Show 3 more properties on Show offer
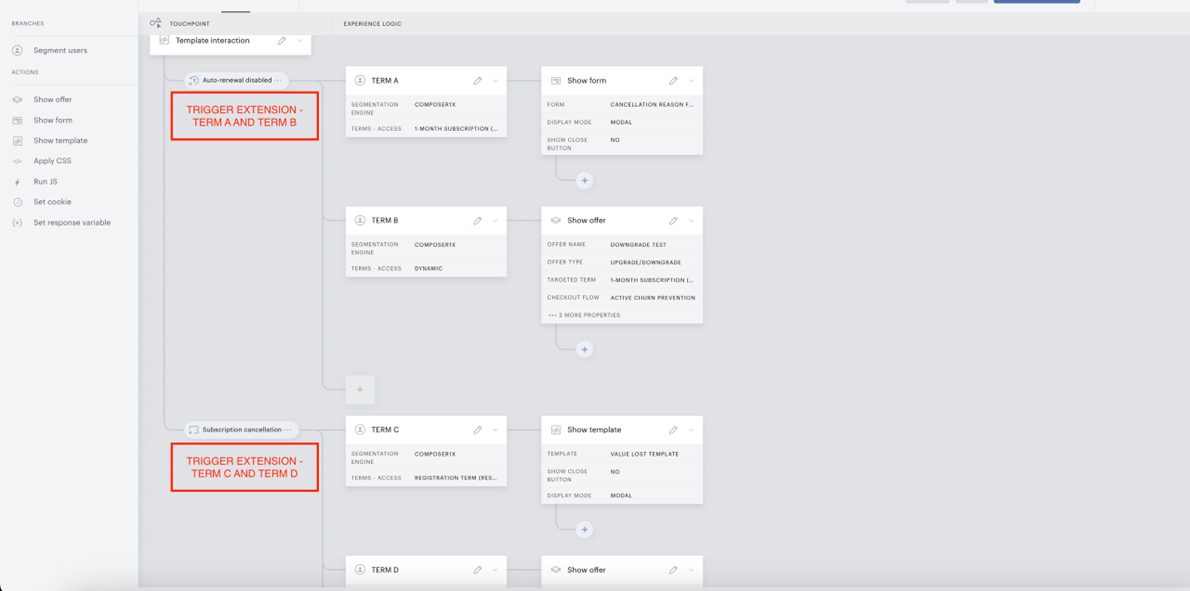Screen dimensions: 1190x591 point(584,314)
